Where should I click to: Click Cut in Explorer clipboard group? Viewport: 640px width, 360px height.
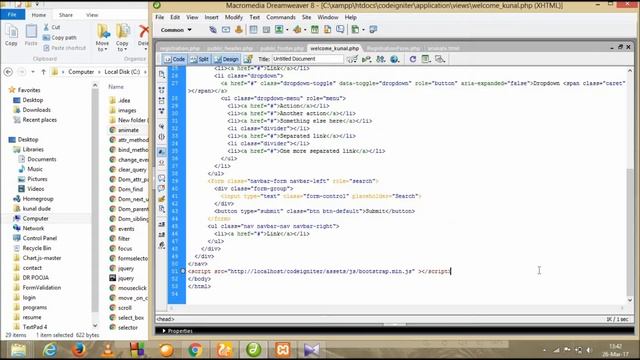coord(52,27)
